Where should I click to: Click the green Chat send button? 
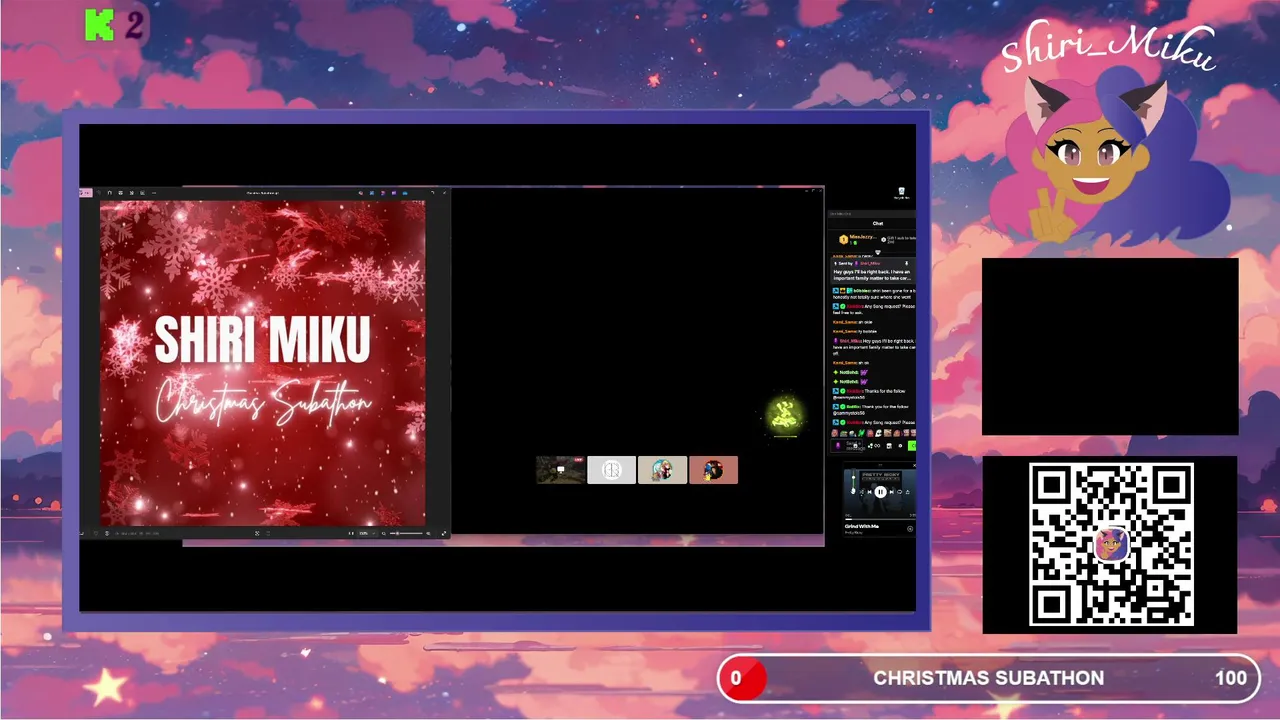tap(912, 445)
